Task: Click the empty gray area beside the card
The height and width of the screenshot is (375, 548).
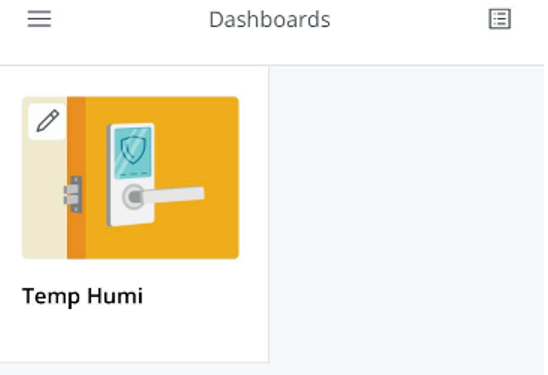Action: point(406,214)
